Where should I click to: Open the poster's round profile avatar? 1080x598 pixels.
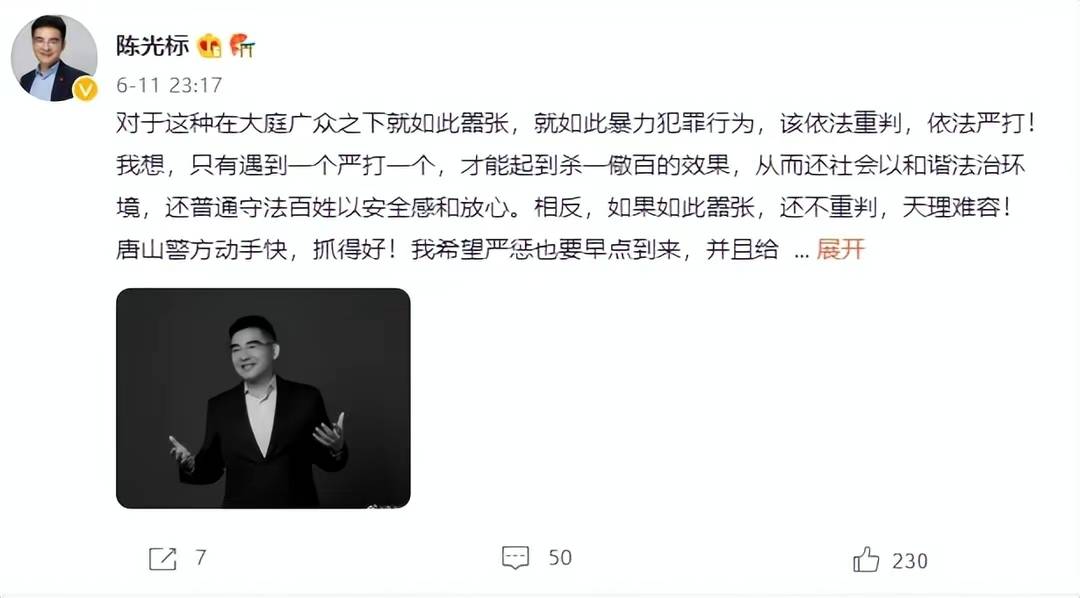(54, 58)
